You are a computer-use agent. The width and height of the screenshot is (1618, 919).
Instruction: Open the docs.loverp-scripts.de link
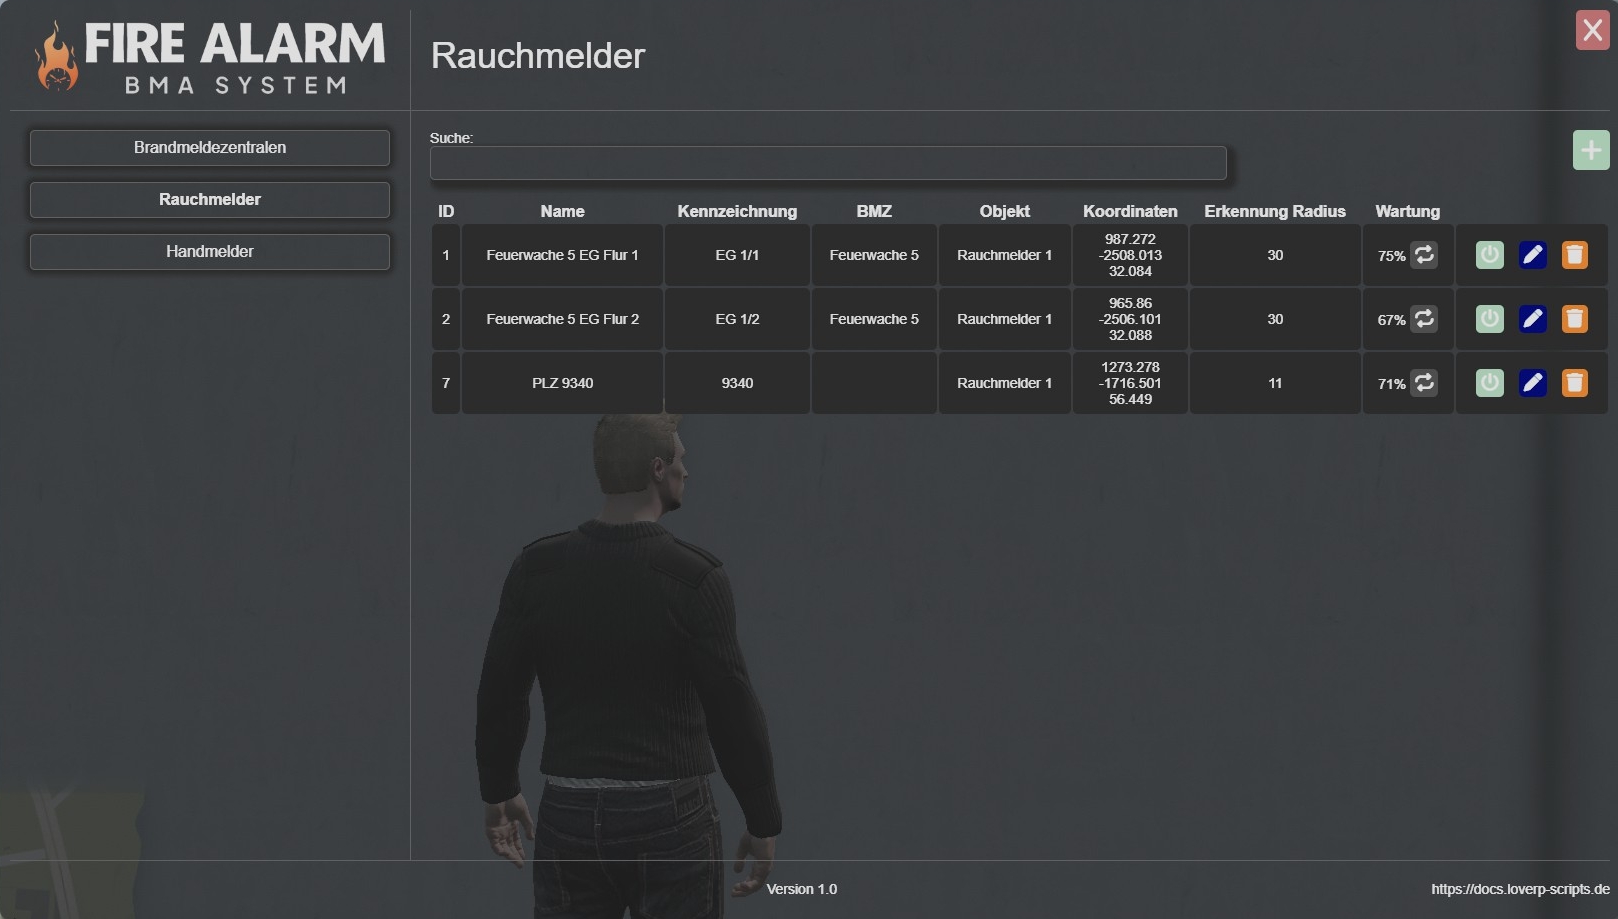coord(1520,889)
